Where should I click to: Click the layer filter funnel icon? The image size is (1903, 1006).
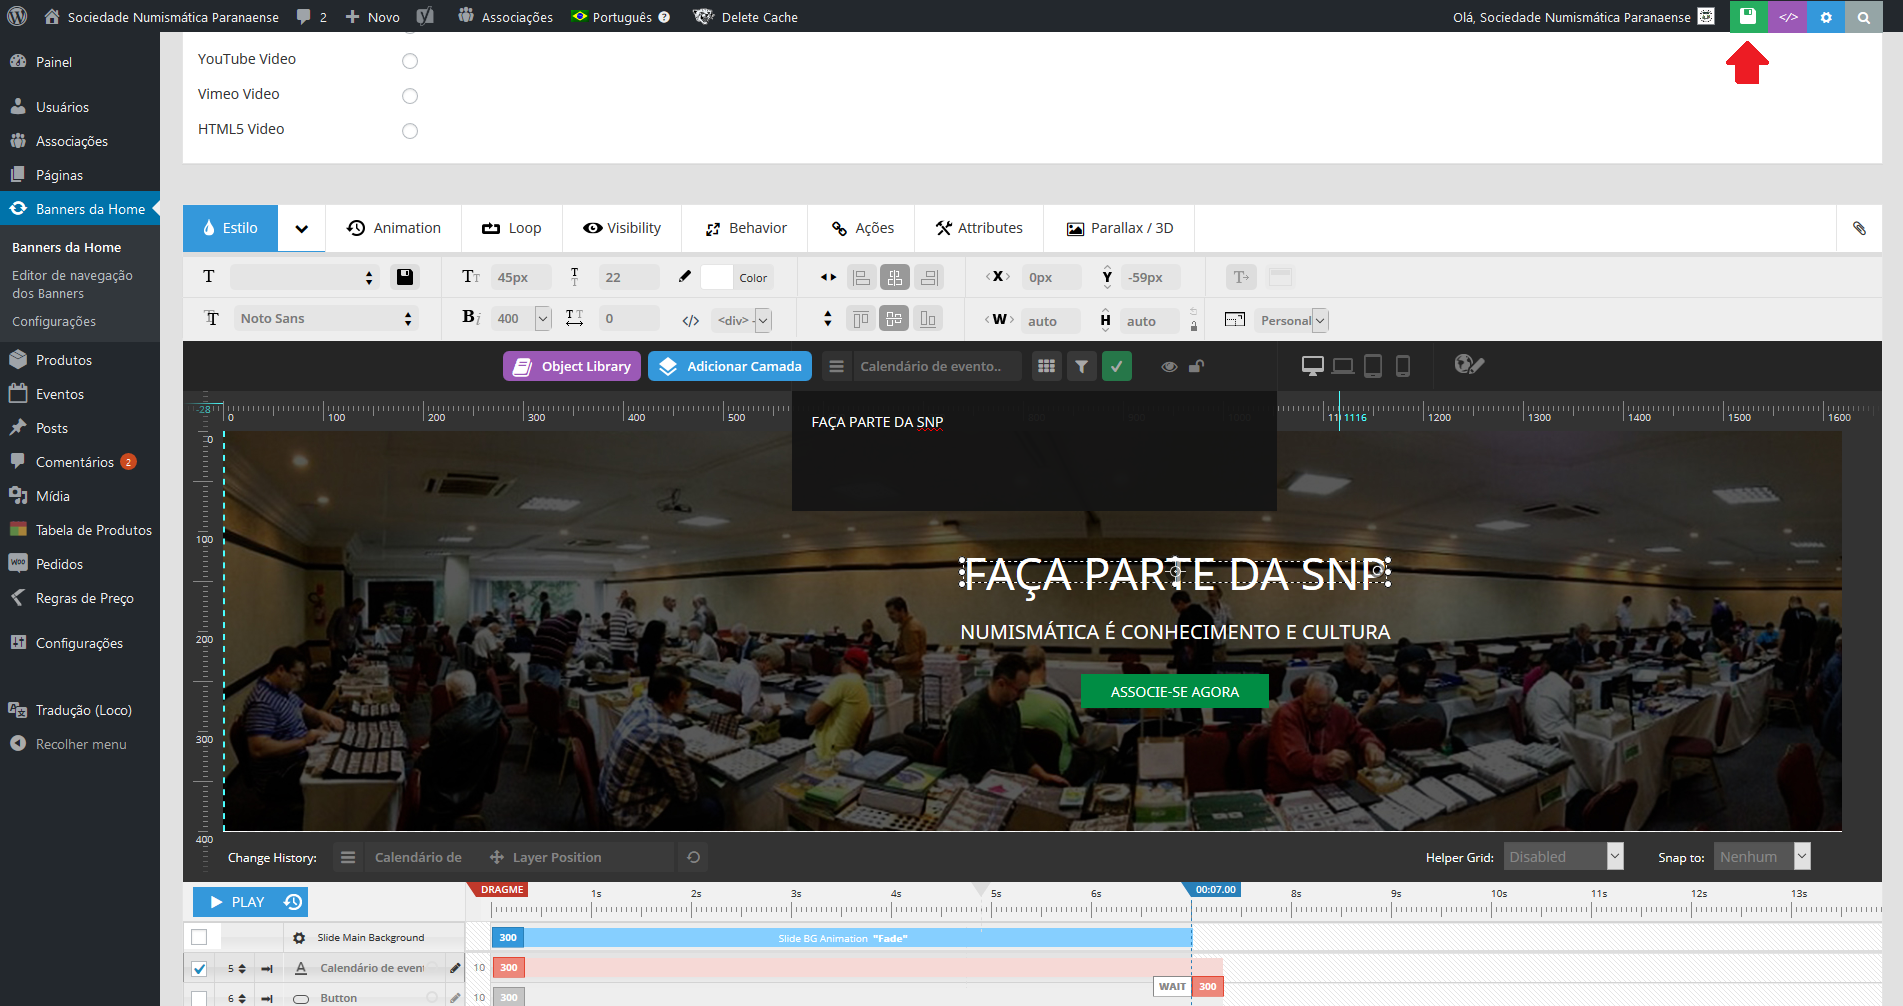1082,366
